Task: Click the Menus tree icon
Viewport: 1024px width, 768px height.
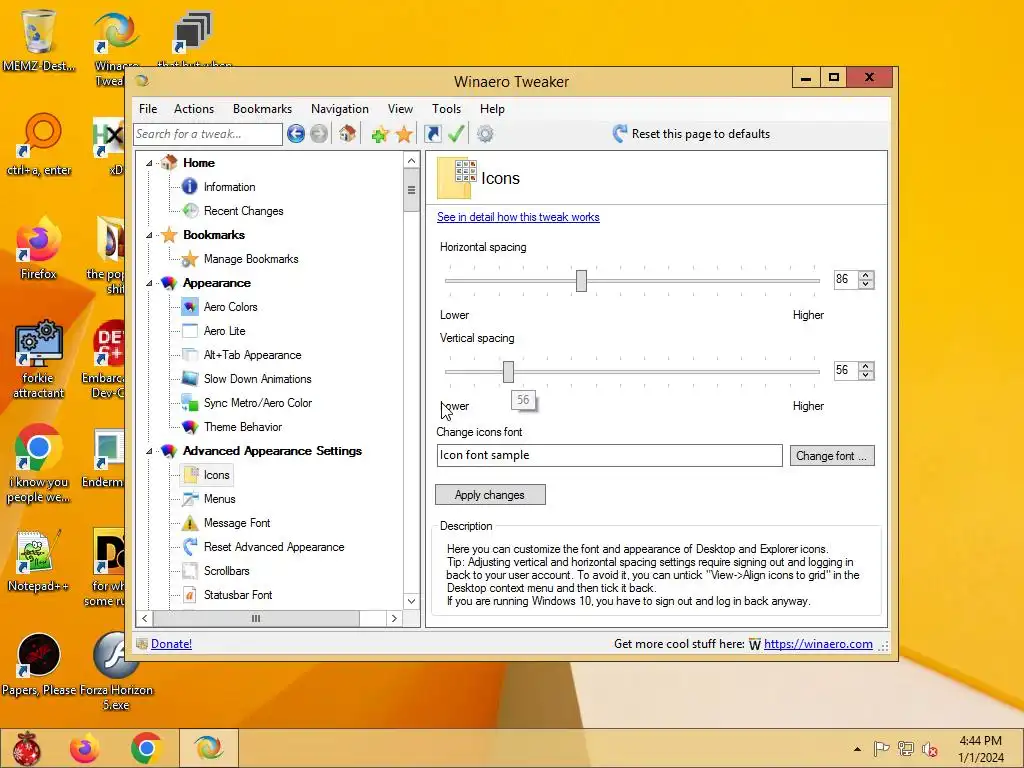Action: (x=190, y=499)
